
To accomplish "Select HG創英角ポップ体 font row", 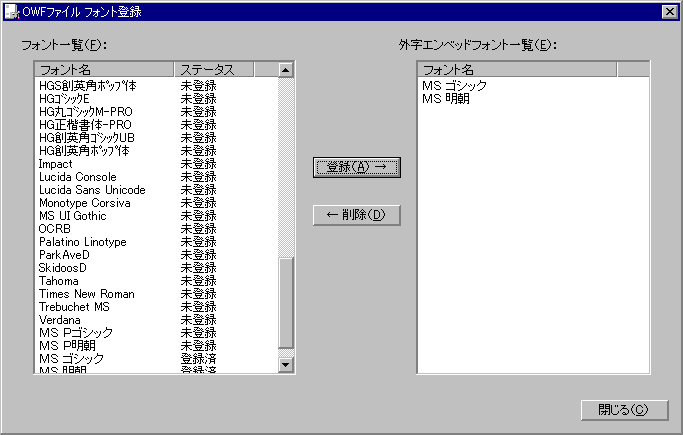I will [84, 151].
